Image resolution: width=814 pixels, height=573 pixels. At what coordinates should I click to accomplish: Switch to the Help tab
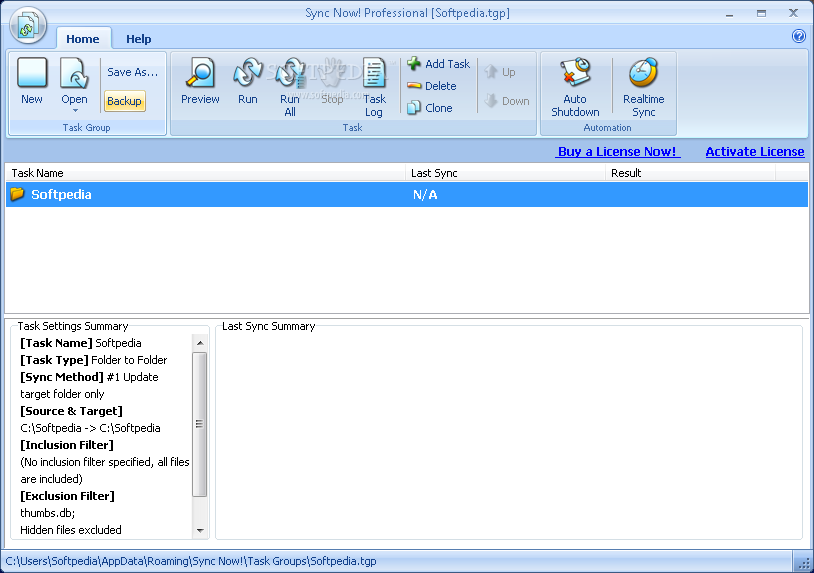139,39
